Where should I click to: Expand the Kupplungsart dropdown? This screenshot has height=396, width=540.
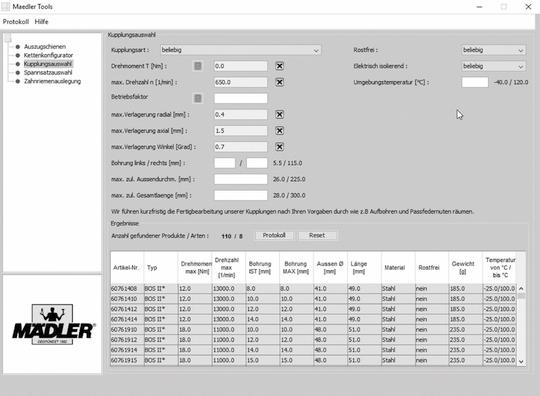point(240,50)
